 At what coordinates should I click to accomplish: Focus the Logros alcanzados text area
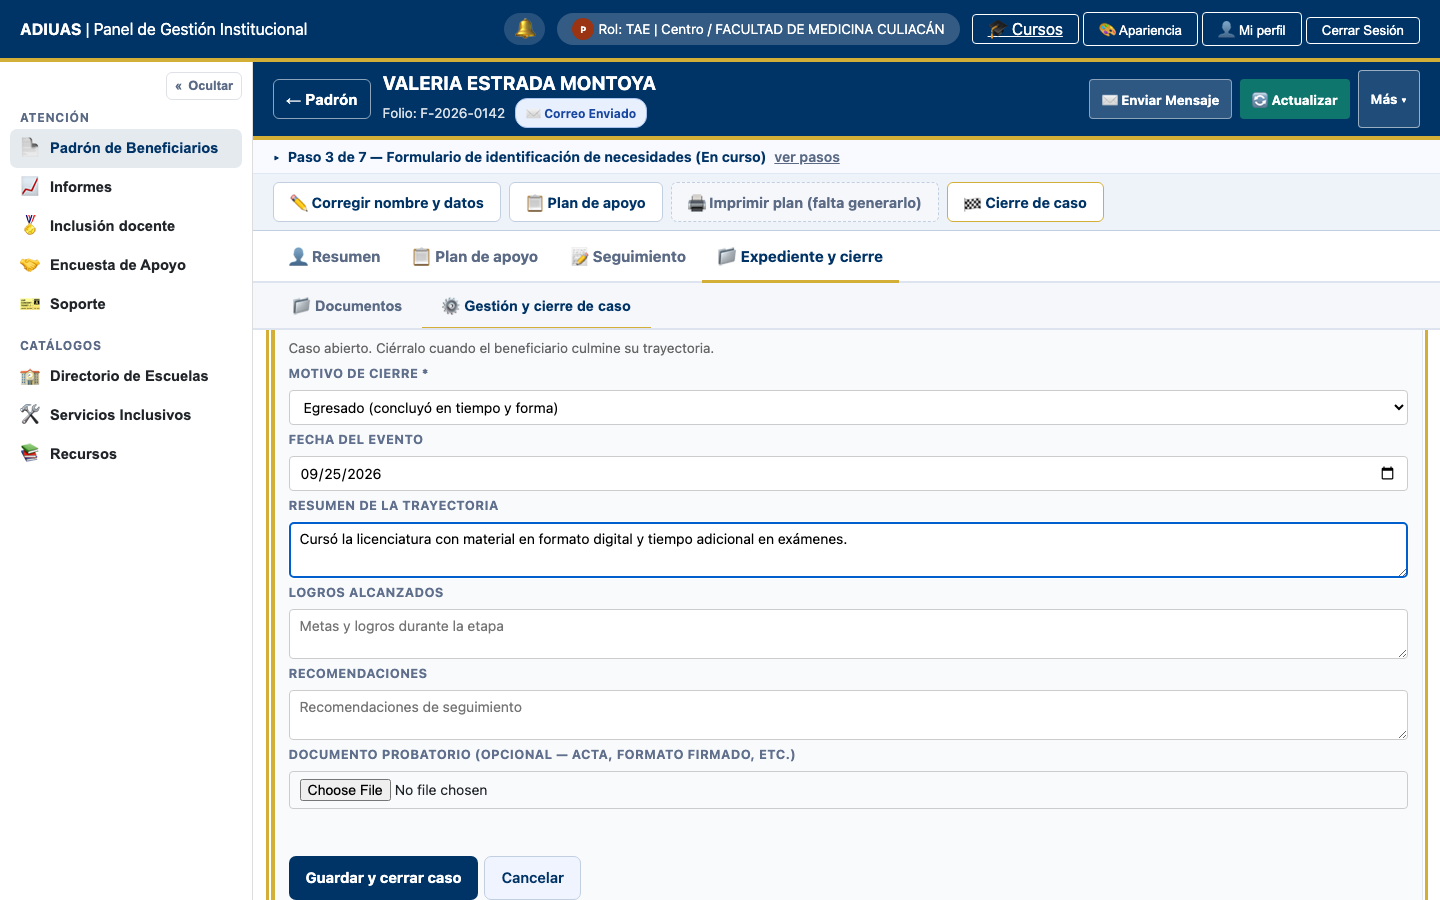tap(848, 634)
